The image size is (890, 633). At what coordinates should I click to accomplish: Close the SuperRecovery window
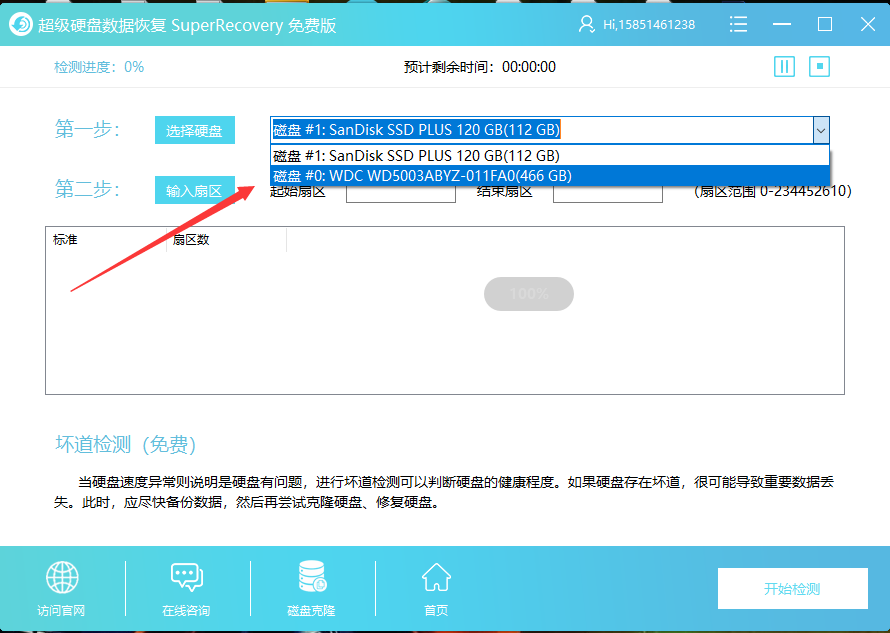pyautogui.click(x=868, y=24)
